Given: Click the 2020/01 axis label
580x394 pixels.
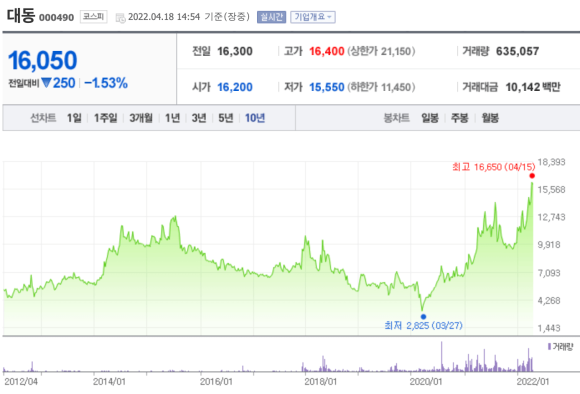Looking at the screenshot, I should click(x=426, y=381).
